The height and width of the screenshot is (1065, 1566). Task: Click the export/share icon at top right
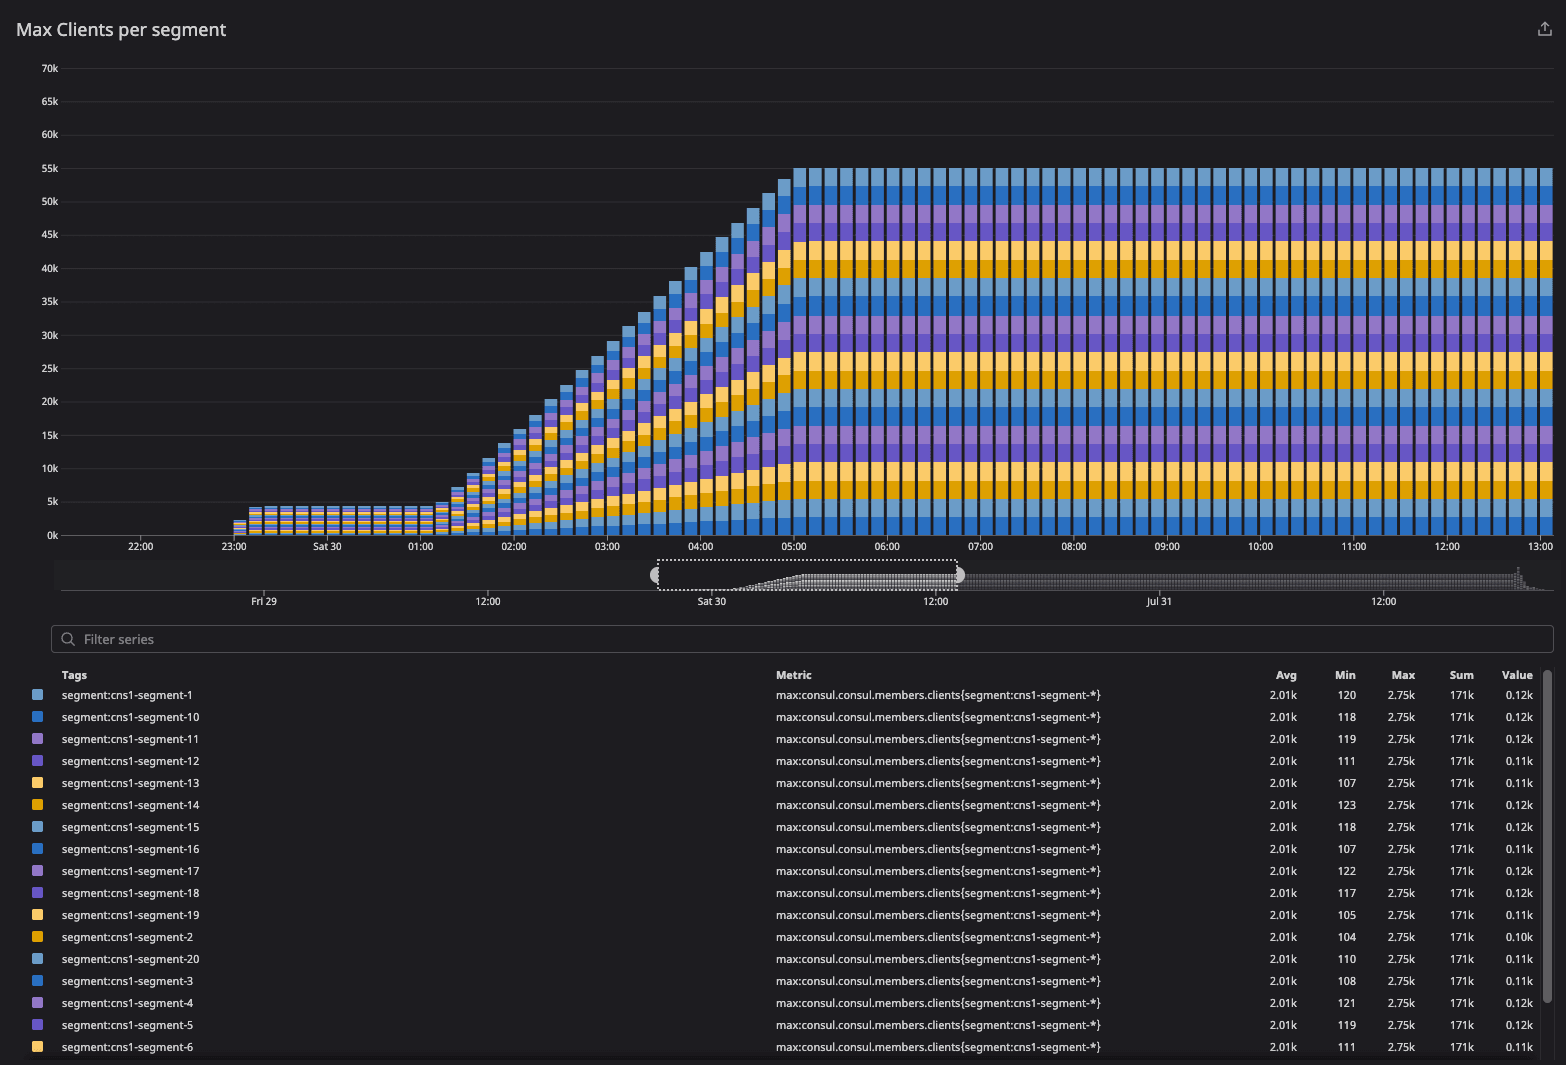(x=1544, y=29)
